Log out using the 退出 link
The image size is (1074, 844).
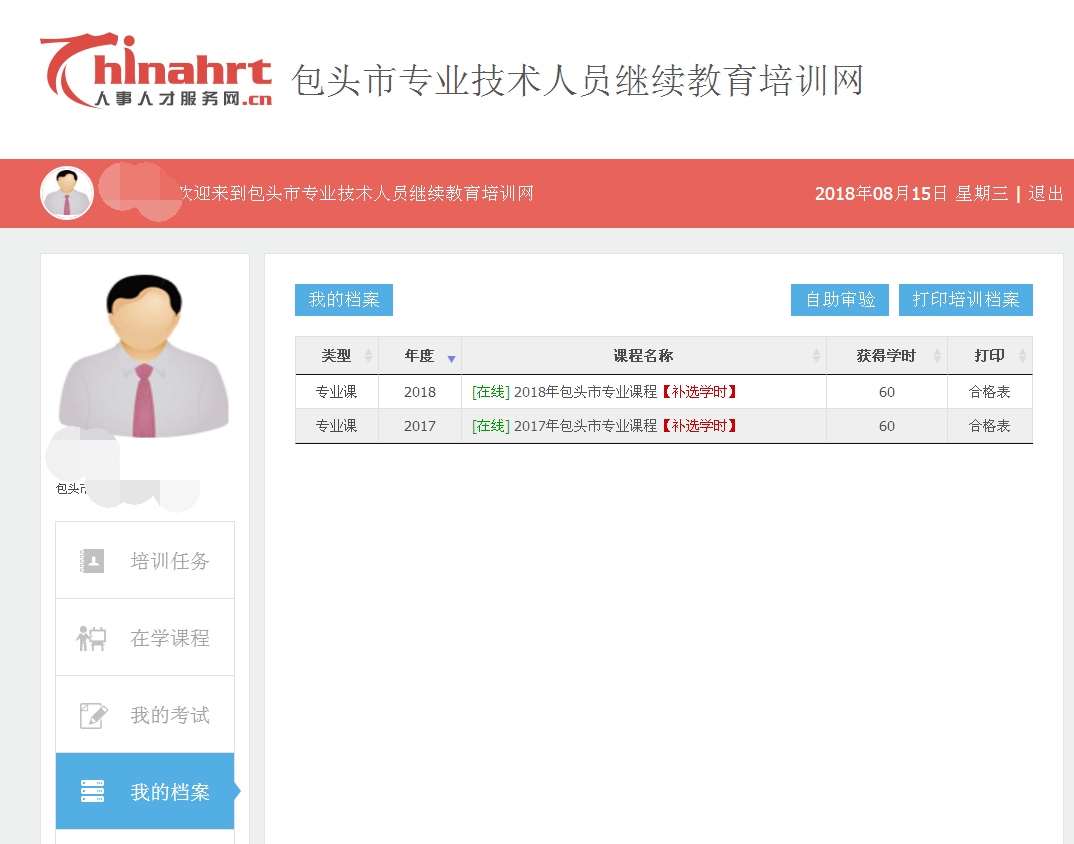(1046, 194)
